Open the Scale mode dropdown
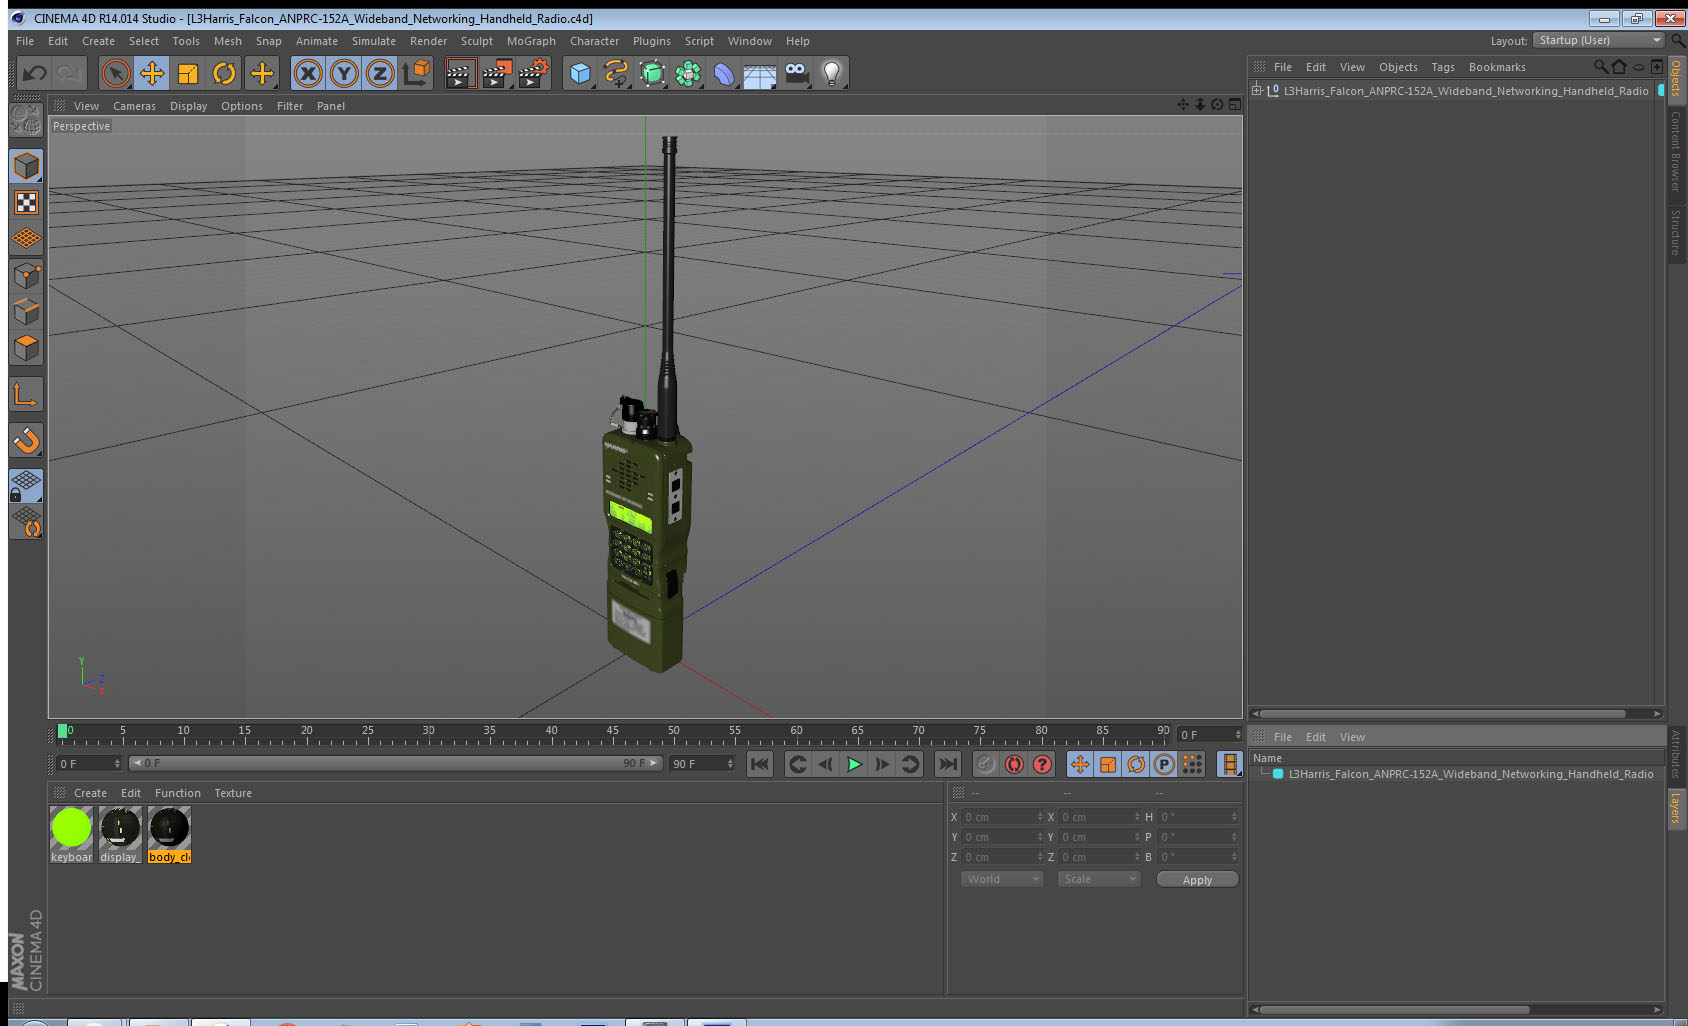1688x1026 pixels. pos(1099,879)
